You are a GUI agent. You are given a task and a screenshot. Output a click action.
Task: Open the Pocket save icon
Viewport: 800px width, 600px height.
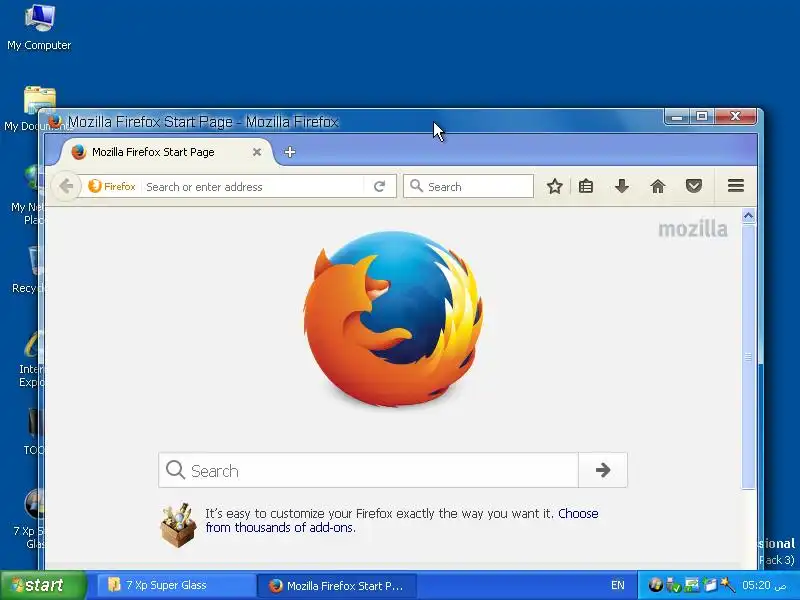point(693,186)
